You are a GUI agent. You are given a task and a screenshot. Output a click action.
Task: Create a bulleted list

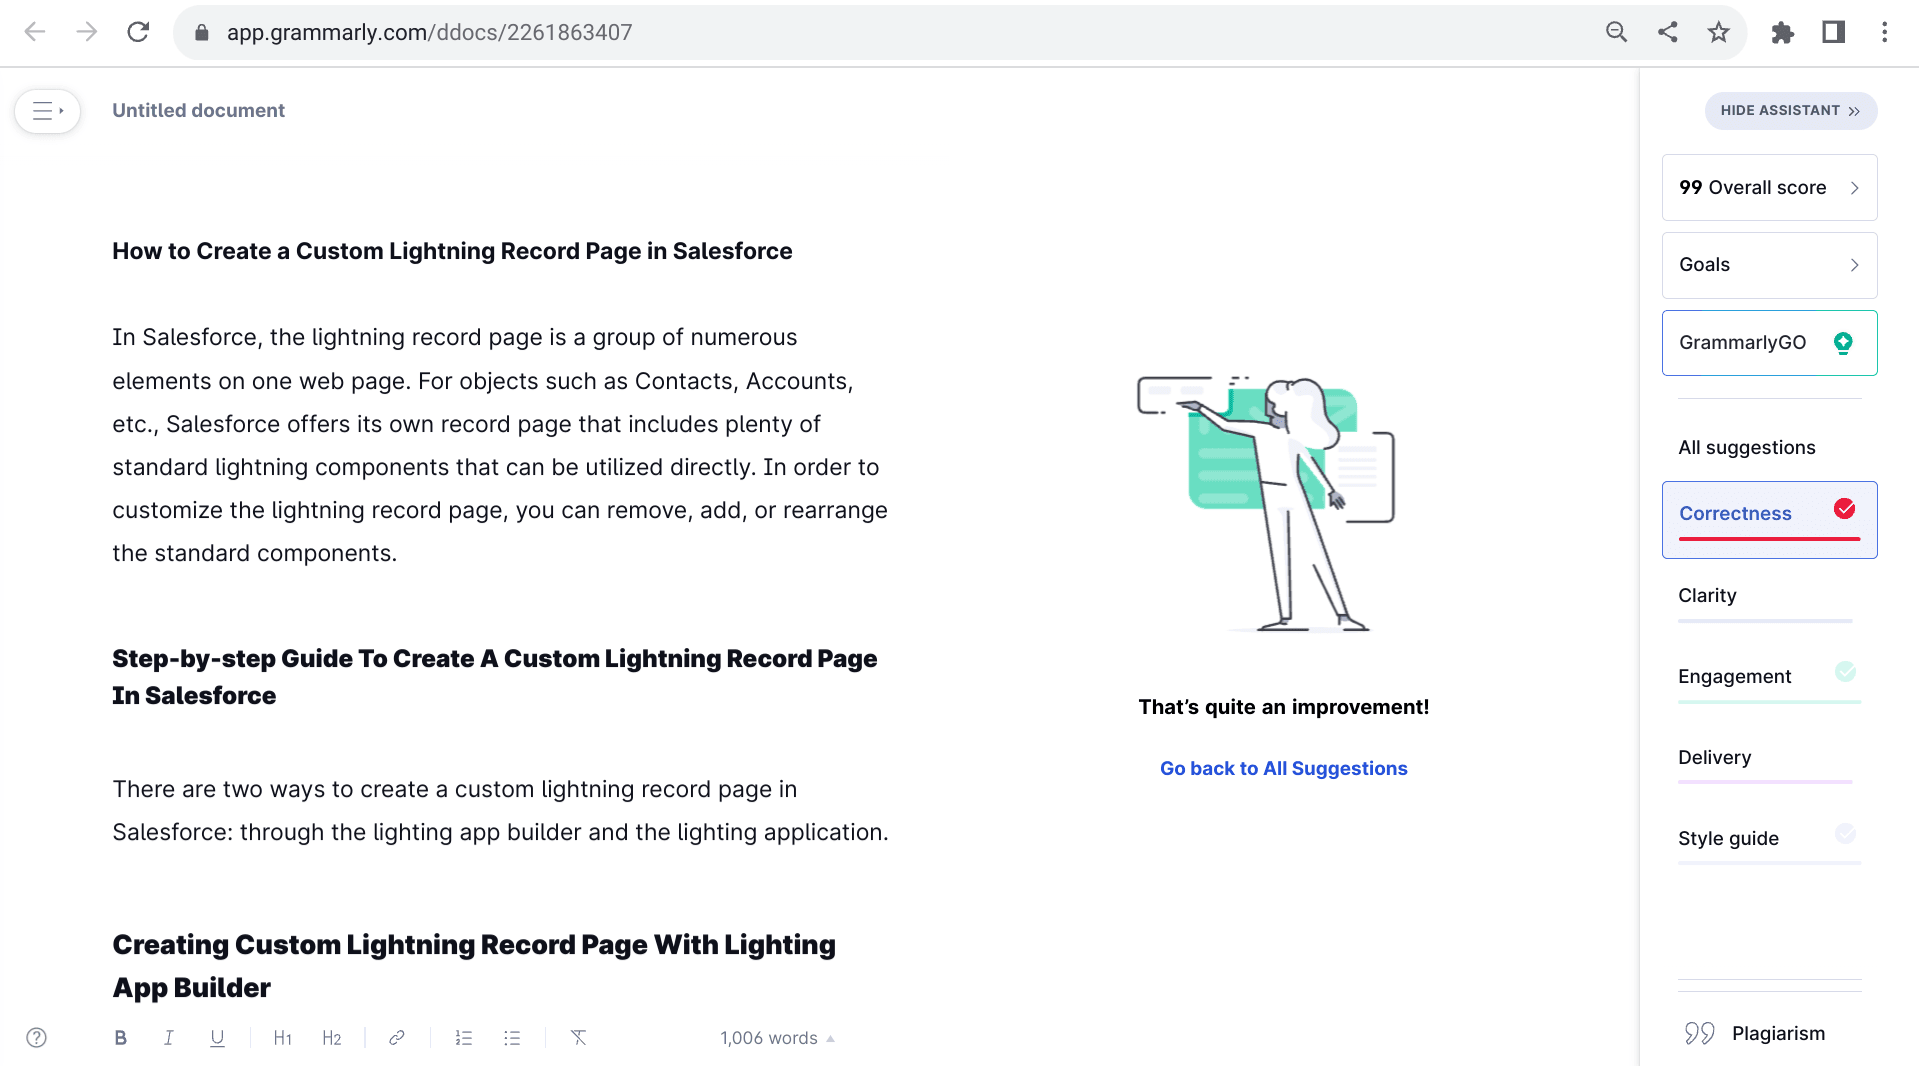point(512,1038)
